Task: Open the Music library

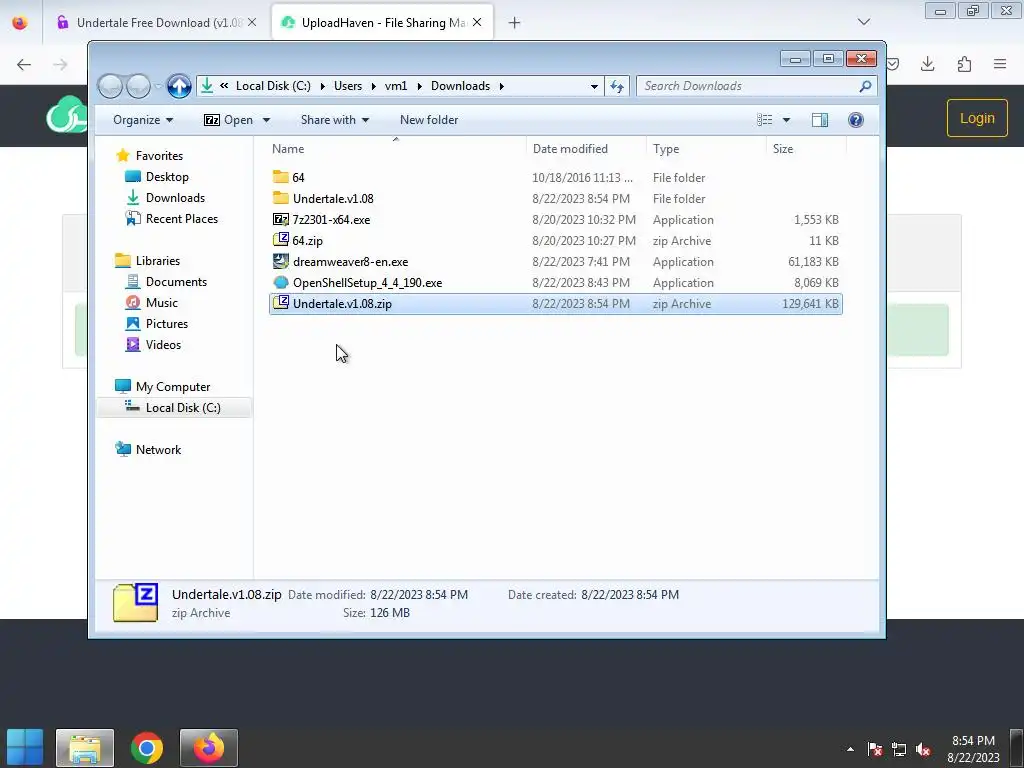Action: click(x=161, y=302)
